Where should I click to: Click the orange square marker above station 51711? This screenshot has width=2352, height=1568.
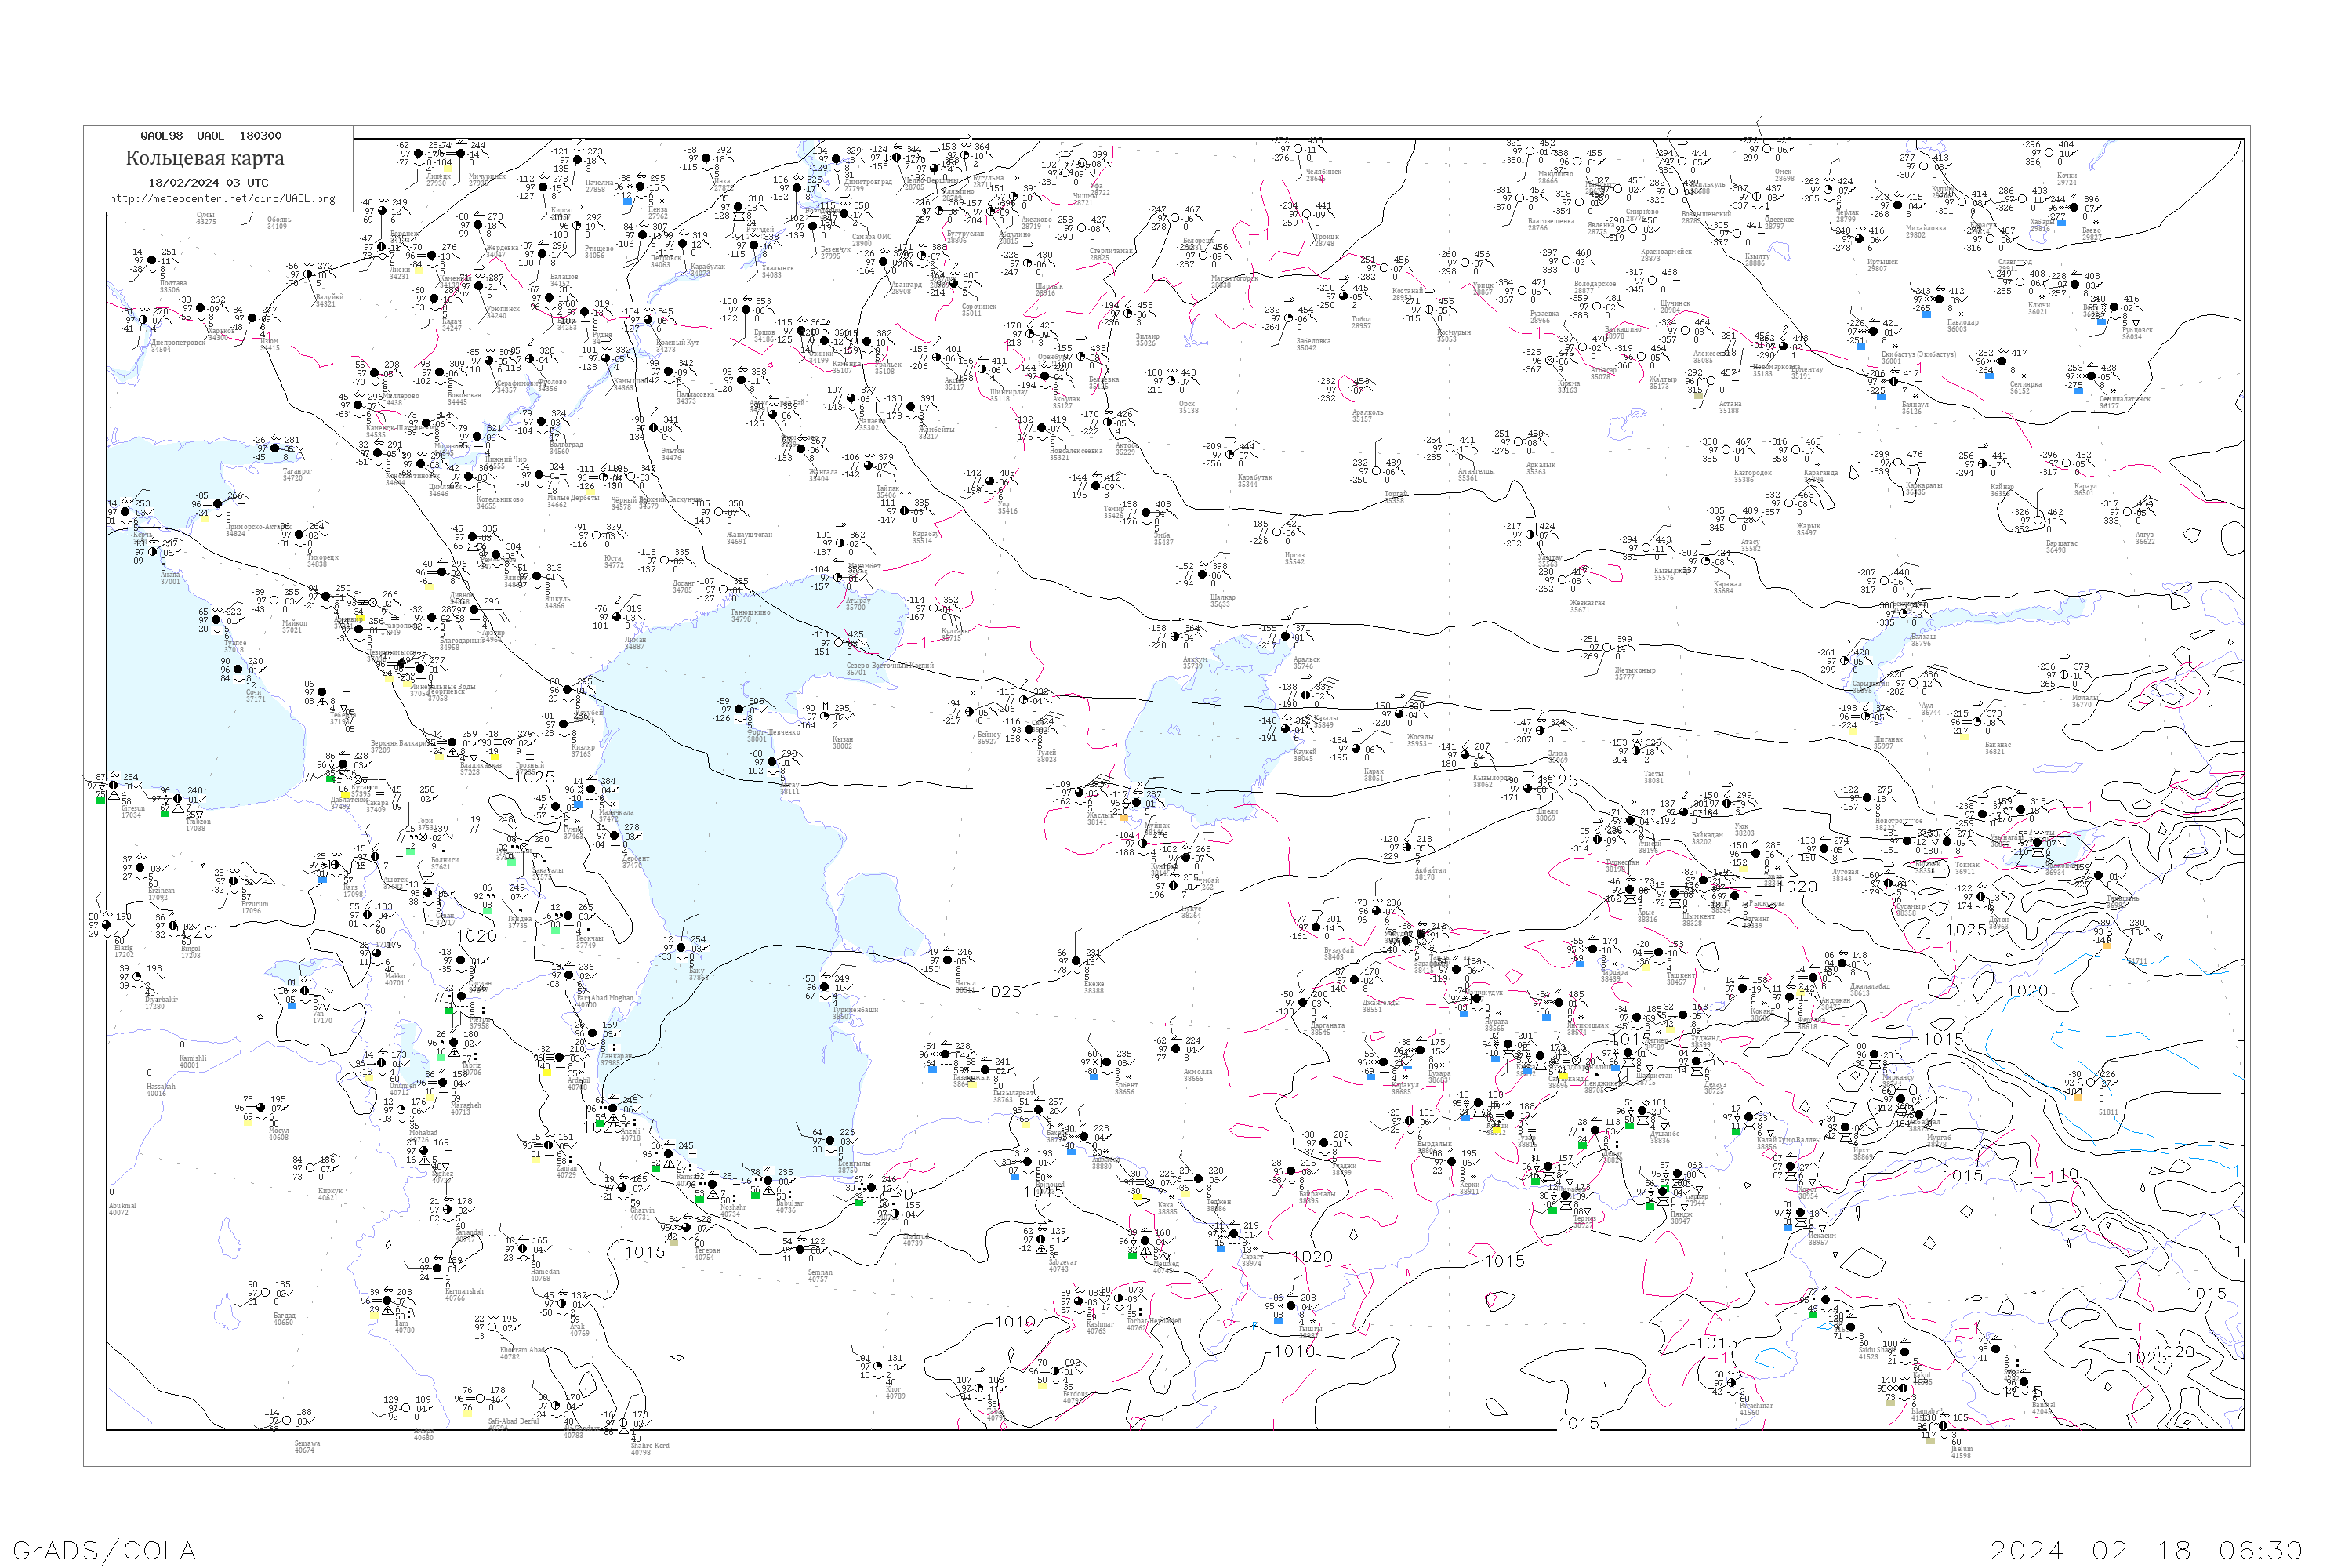click(x=2107, y=947)
